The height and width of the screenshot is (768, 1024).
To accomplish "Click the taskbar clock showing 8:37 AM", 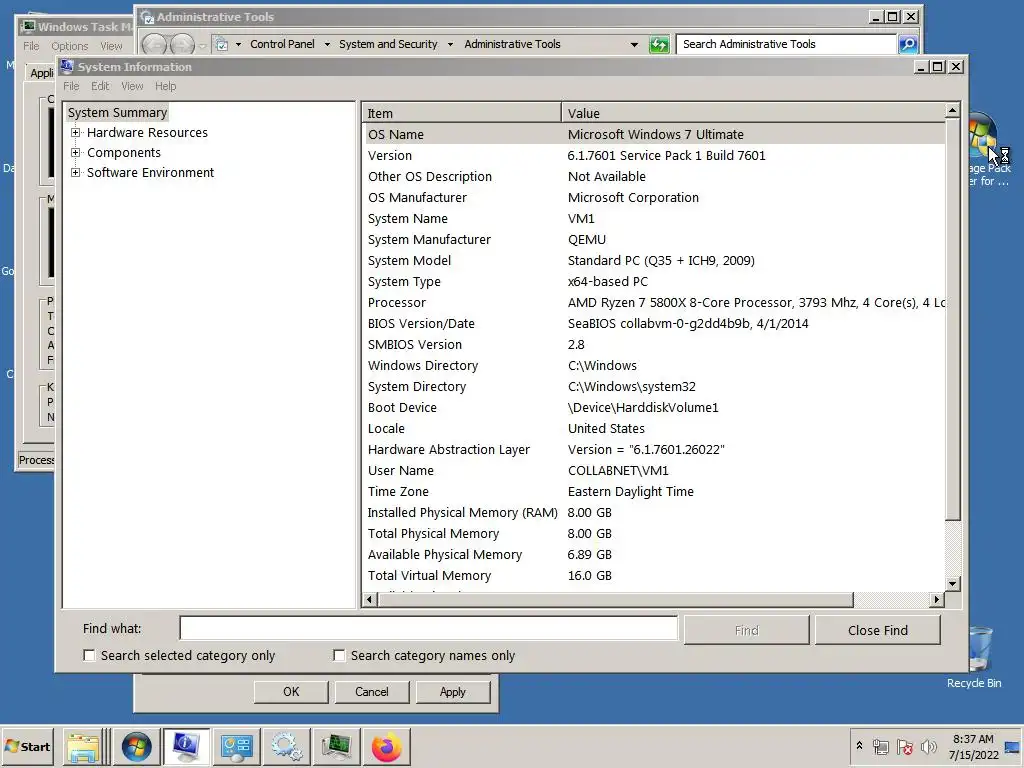I will tap(973, 747).
